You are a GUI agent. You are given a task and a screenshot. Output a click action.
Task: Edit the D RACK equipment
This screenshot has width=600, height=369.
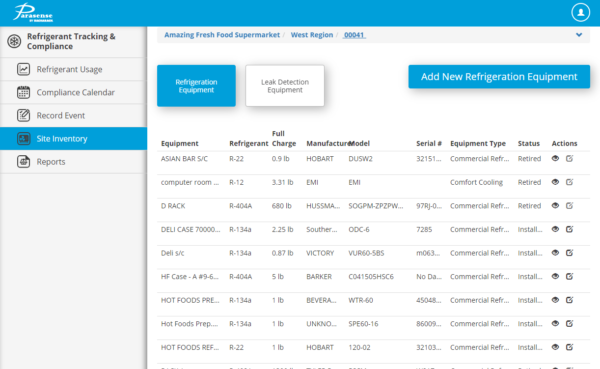point(569,206)
